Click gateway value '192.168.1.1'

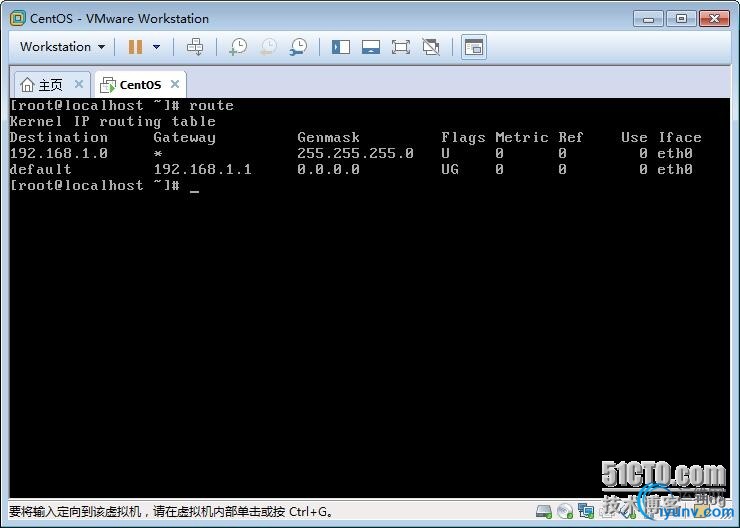pos(203,169)
